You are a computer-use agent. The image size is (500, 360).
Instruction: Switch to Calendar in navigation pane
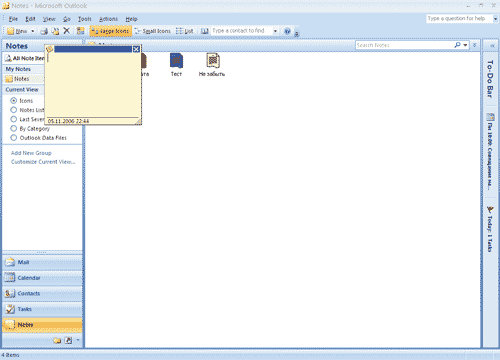(42, 278)
